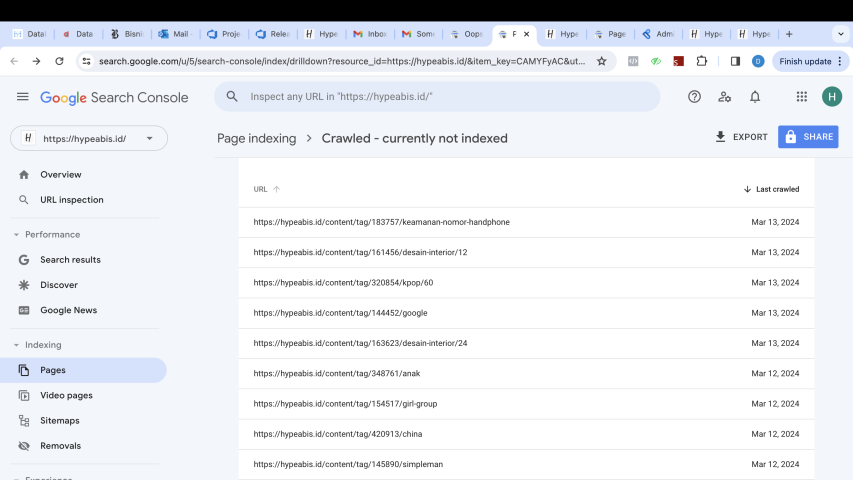The width and height of the screenshot is (853, 480).
Task: Click the browser forward arrow
Action: pyautogui.click(x=36, y=61)
